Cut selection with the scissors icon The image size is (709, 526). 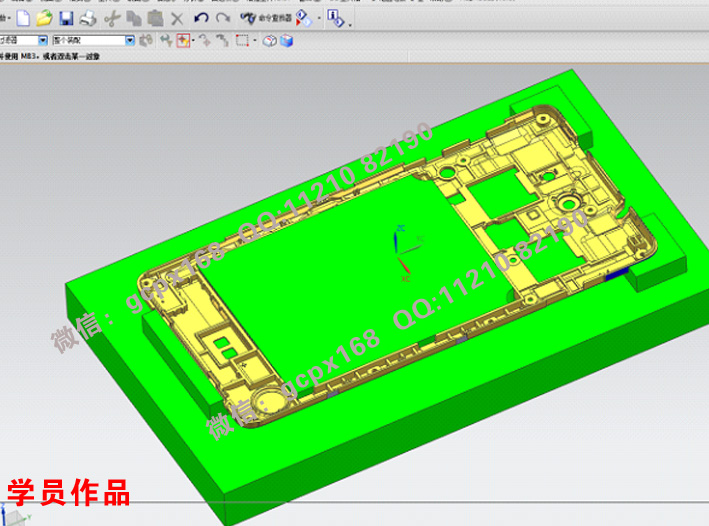pos(112,18)
